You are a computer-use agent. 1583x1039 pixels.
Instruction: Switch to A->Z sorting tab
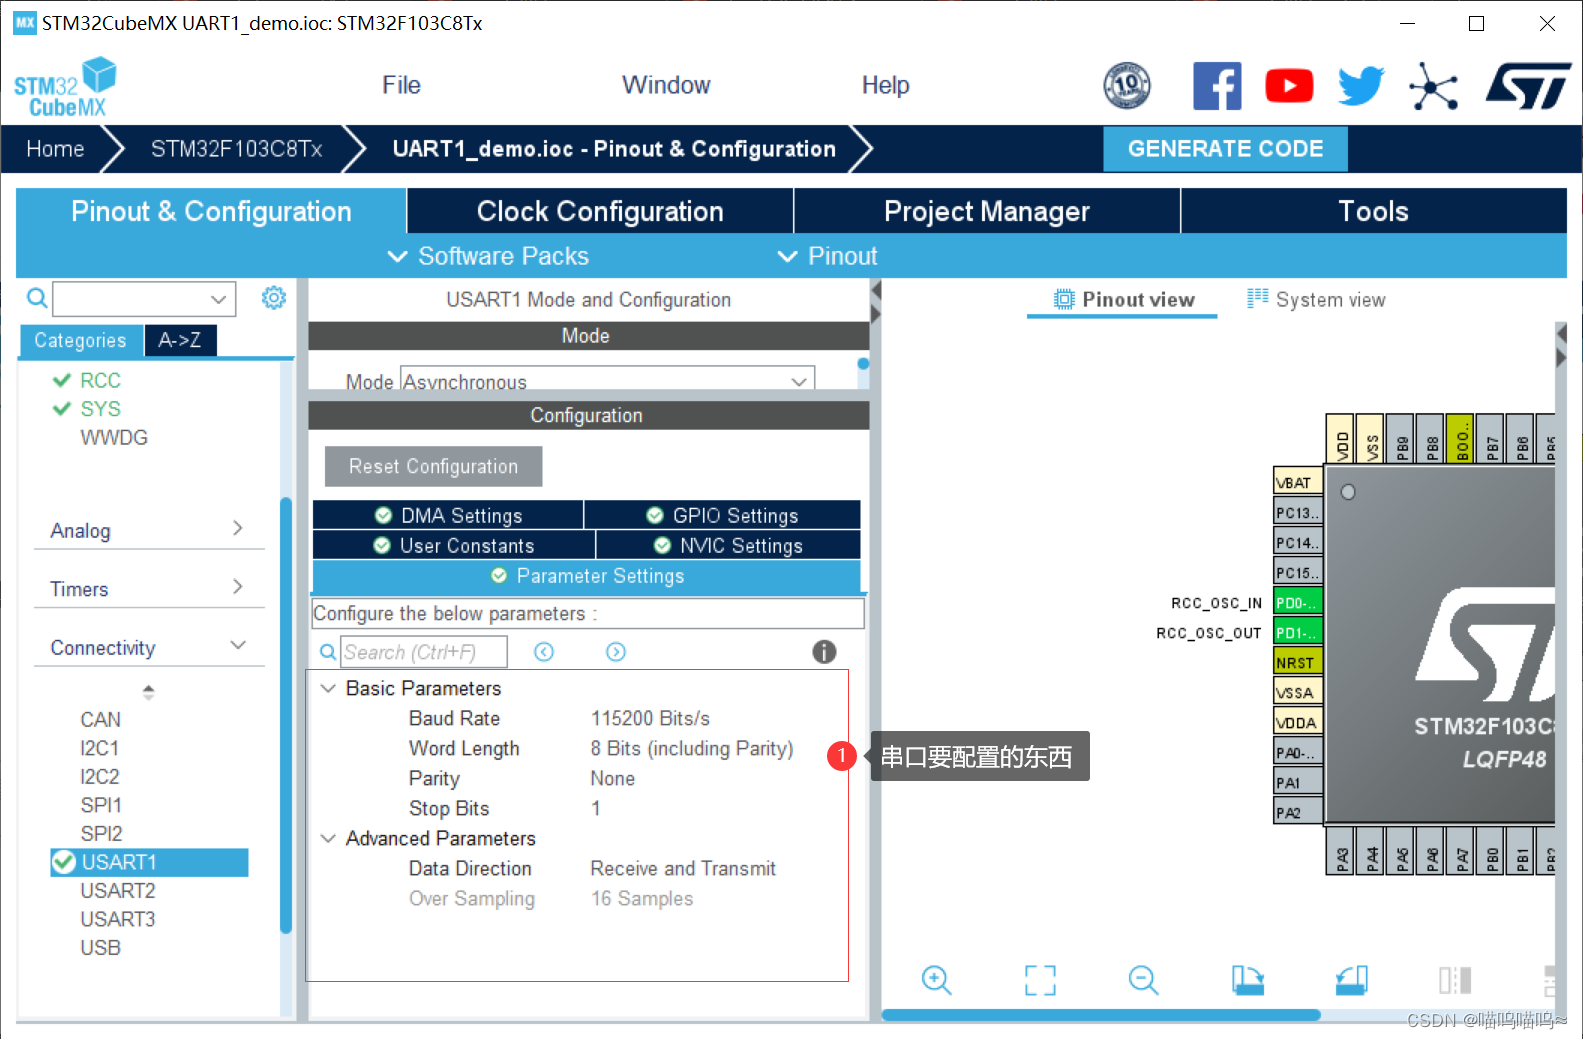180,340
